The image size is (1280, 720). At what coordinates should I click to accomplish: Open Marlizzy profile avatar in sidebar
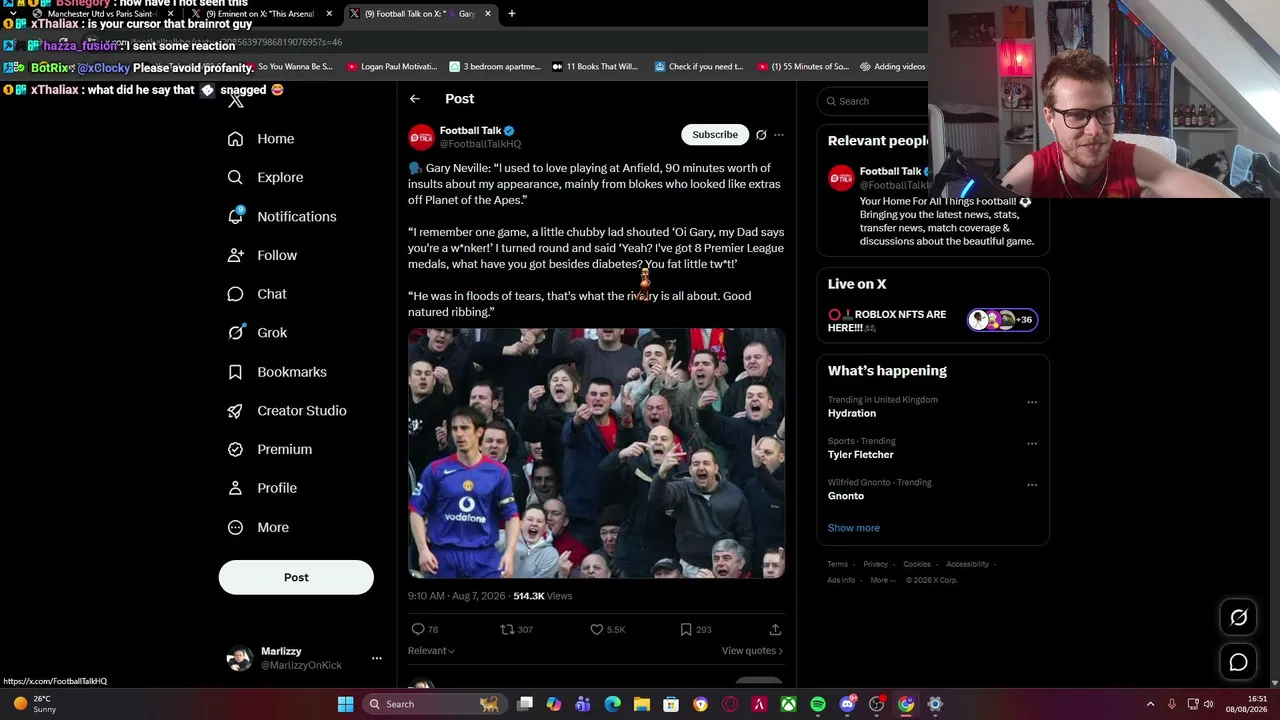239,658
